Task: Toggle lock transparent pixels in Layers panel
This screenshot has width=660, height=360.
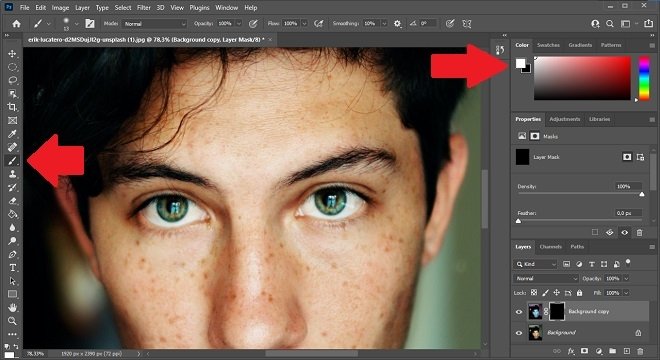Action: coord(534,293)
